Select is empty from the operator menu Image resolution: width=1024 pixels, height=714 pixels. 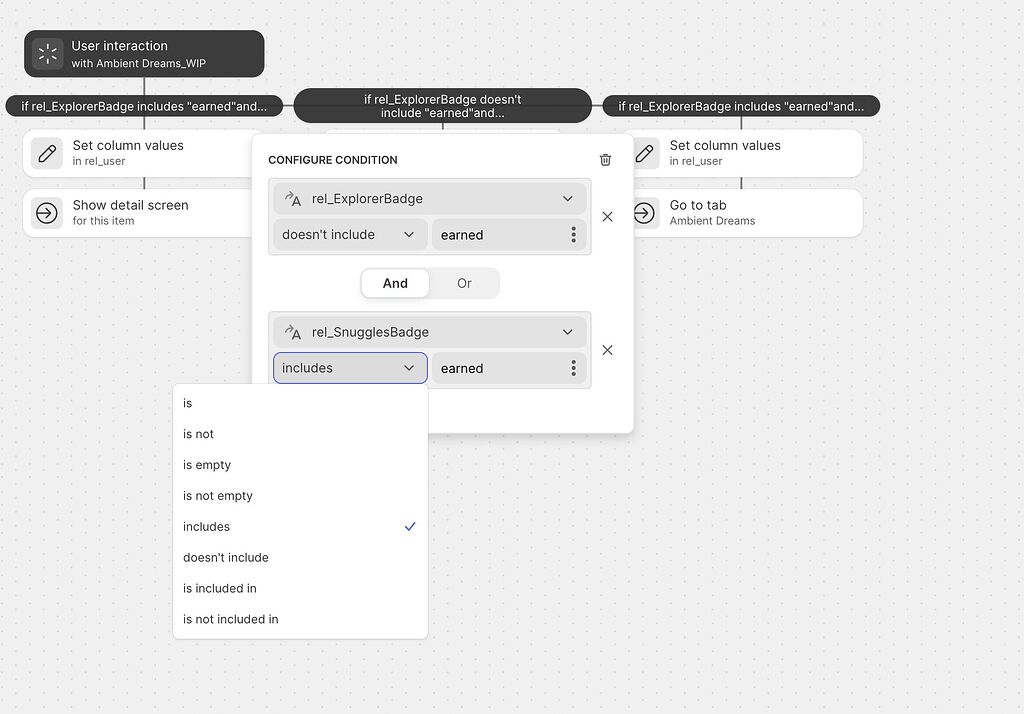[207, 465]
